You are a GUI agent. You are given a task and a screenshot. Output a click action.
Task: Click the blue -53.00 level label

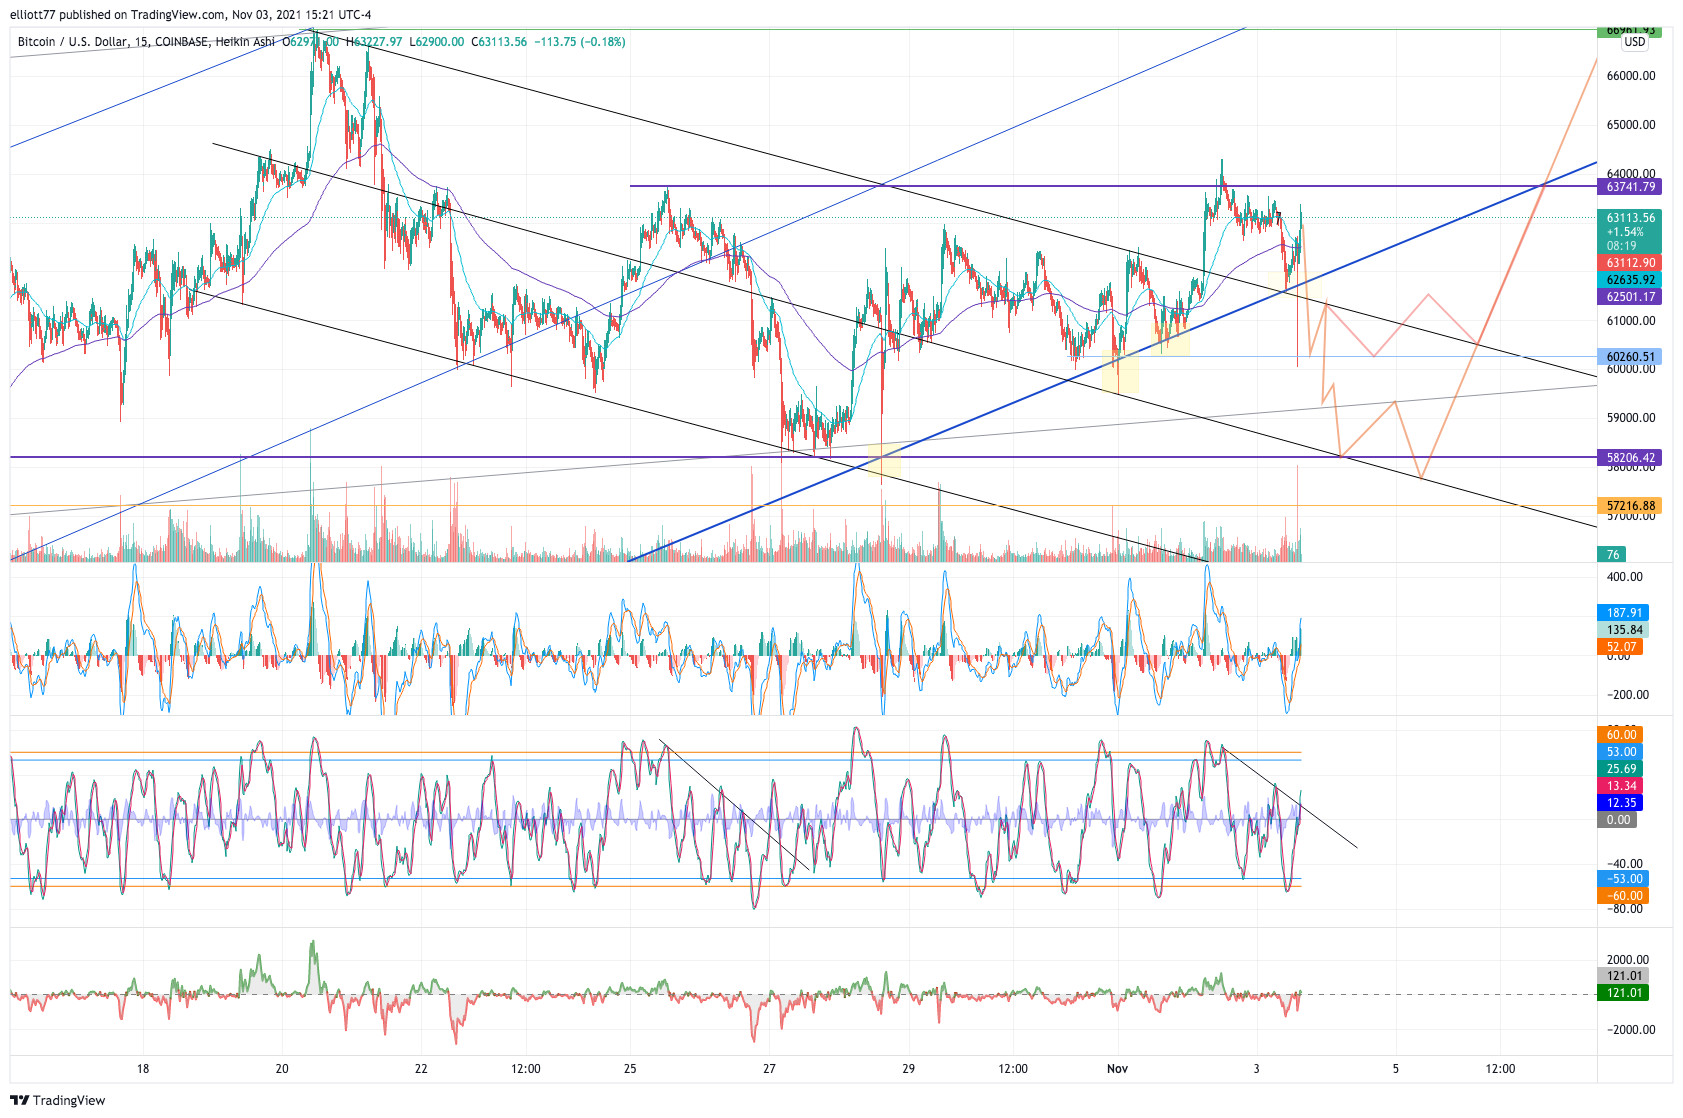pyautogui.click(x=1623, y=879)
